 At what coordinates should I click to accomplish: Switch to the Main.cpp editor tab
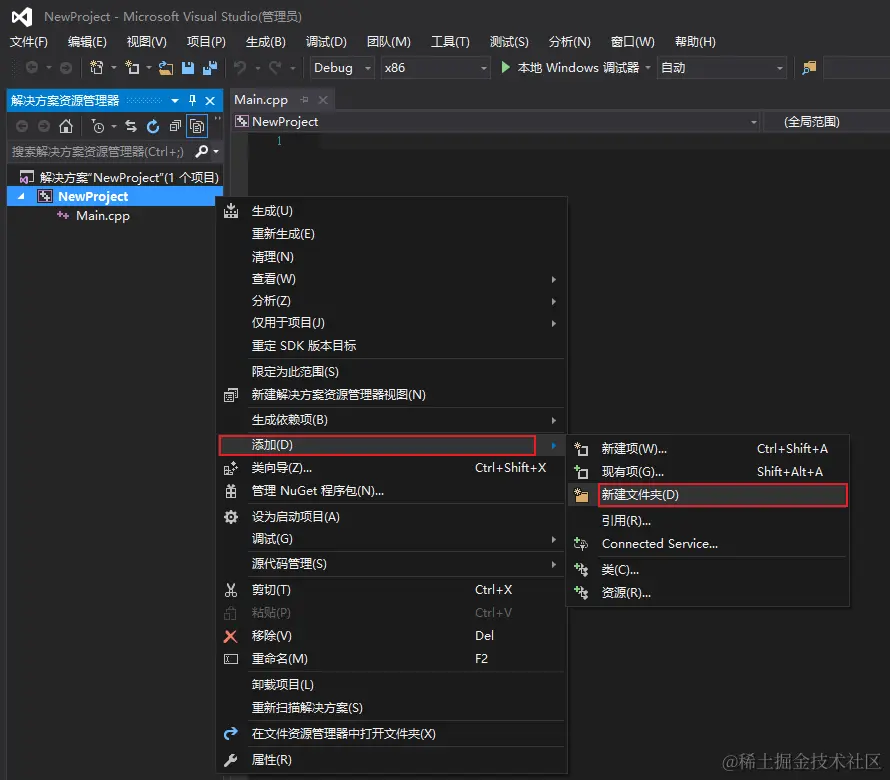click(261, 100)
